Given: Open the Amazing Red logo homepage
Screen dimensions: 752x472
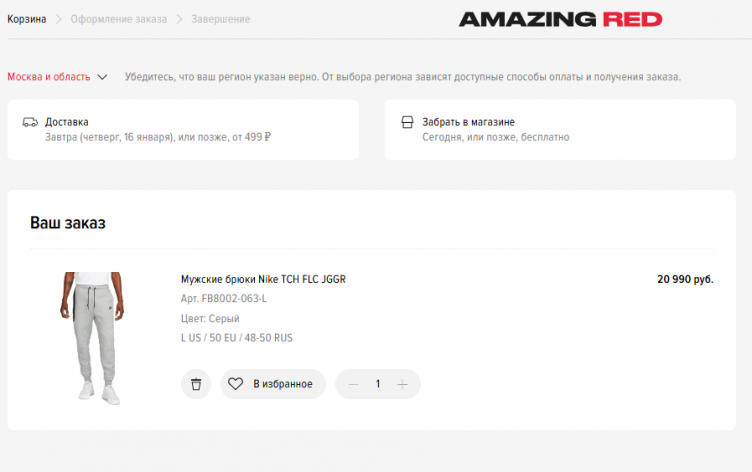Looking at the screenshot, I should [x=560, y=19].
